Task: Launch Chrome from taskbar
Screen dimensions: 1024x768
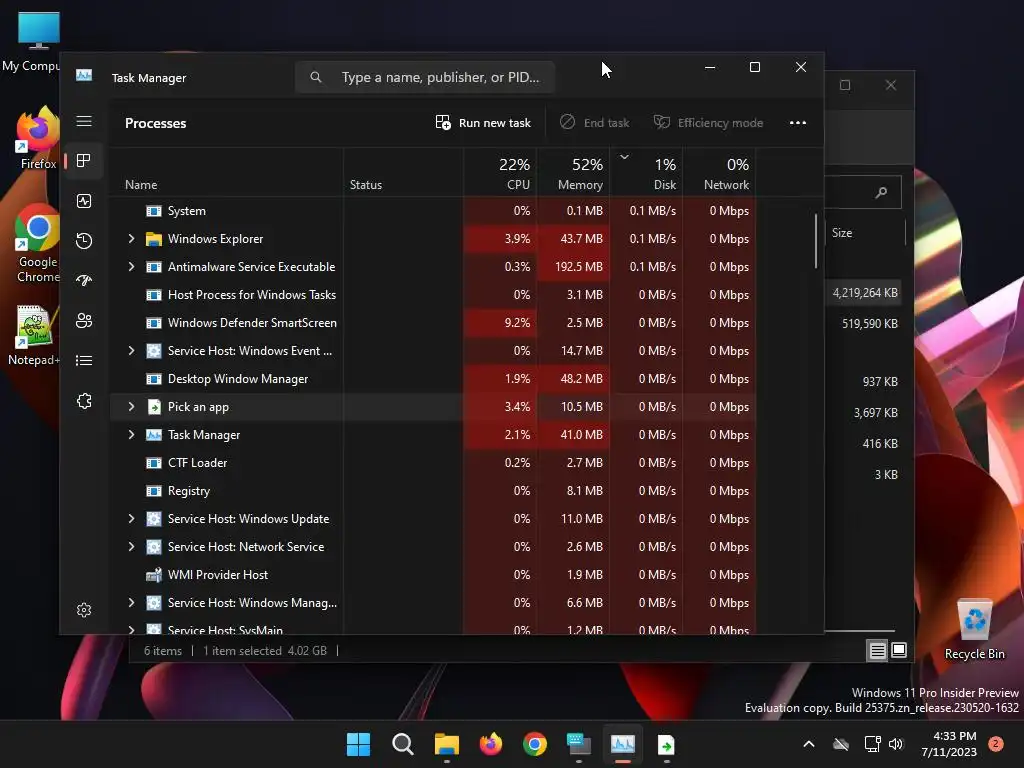Action: point(535,744)
